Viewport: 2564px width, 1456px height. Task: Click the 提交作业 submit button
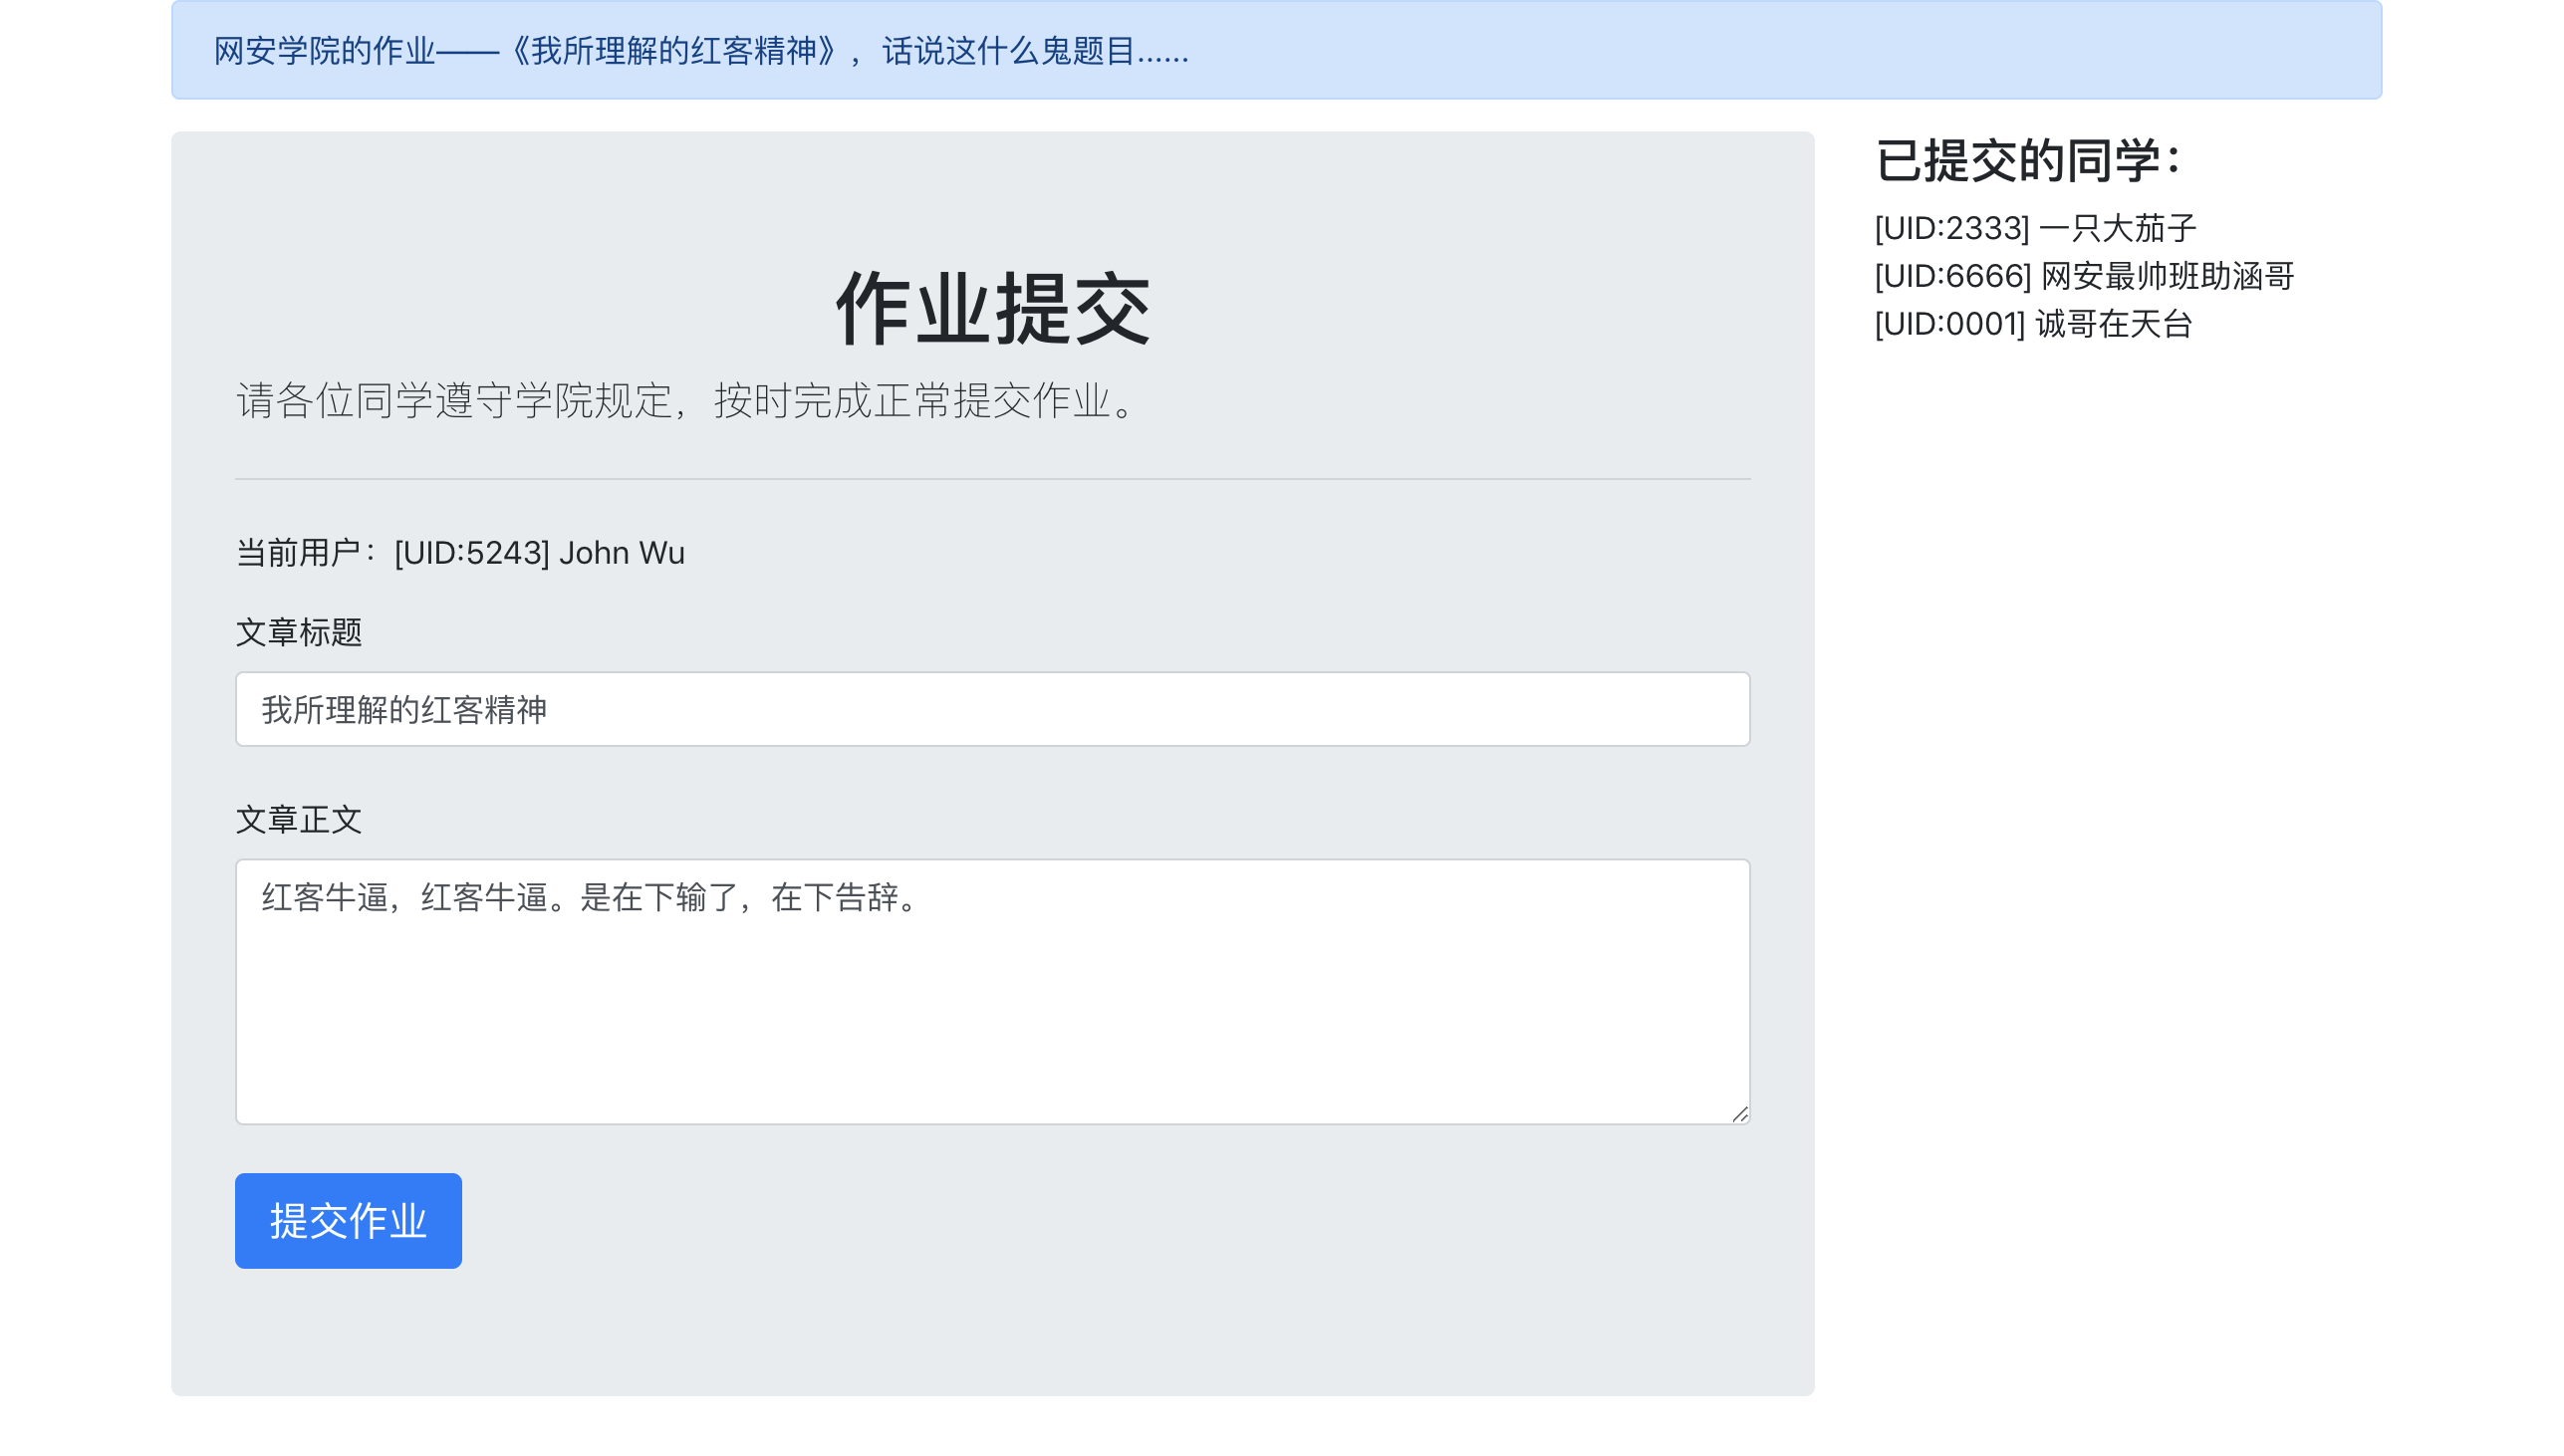point(348,1220)
